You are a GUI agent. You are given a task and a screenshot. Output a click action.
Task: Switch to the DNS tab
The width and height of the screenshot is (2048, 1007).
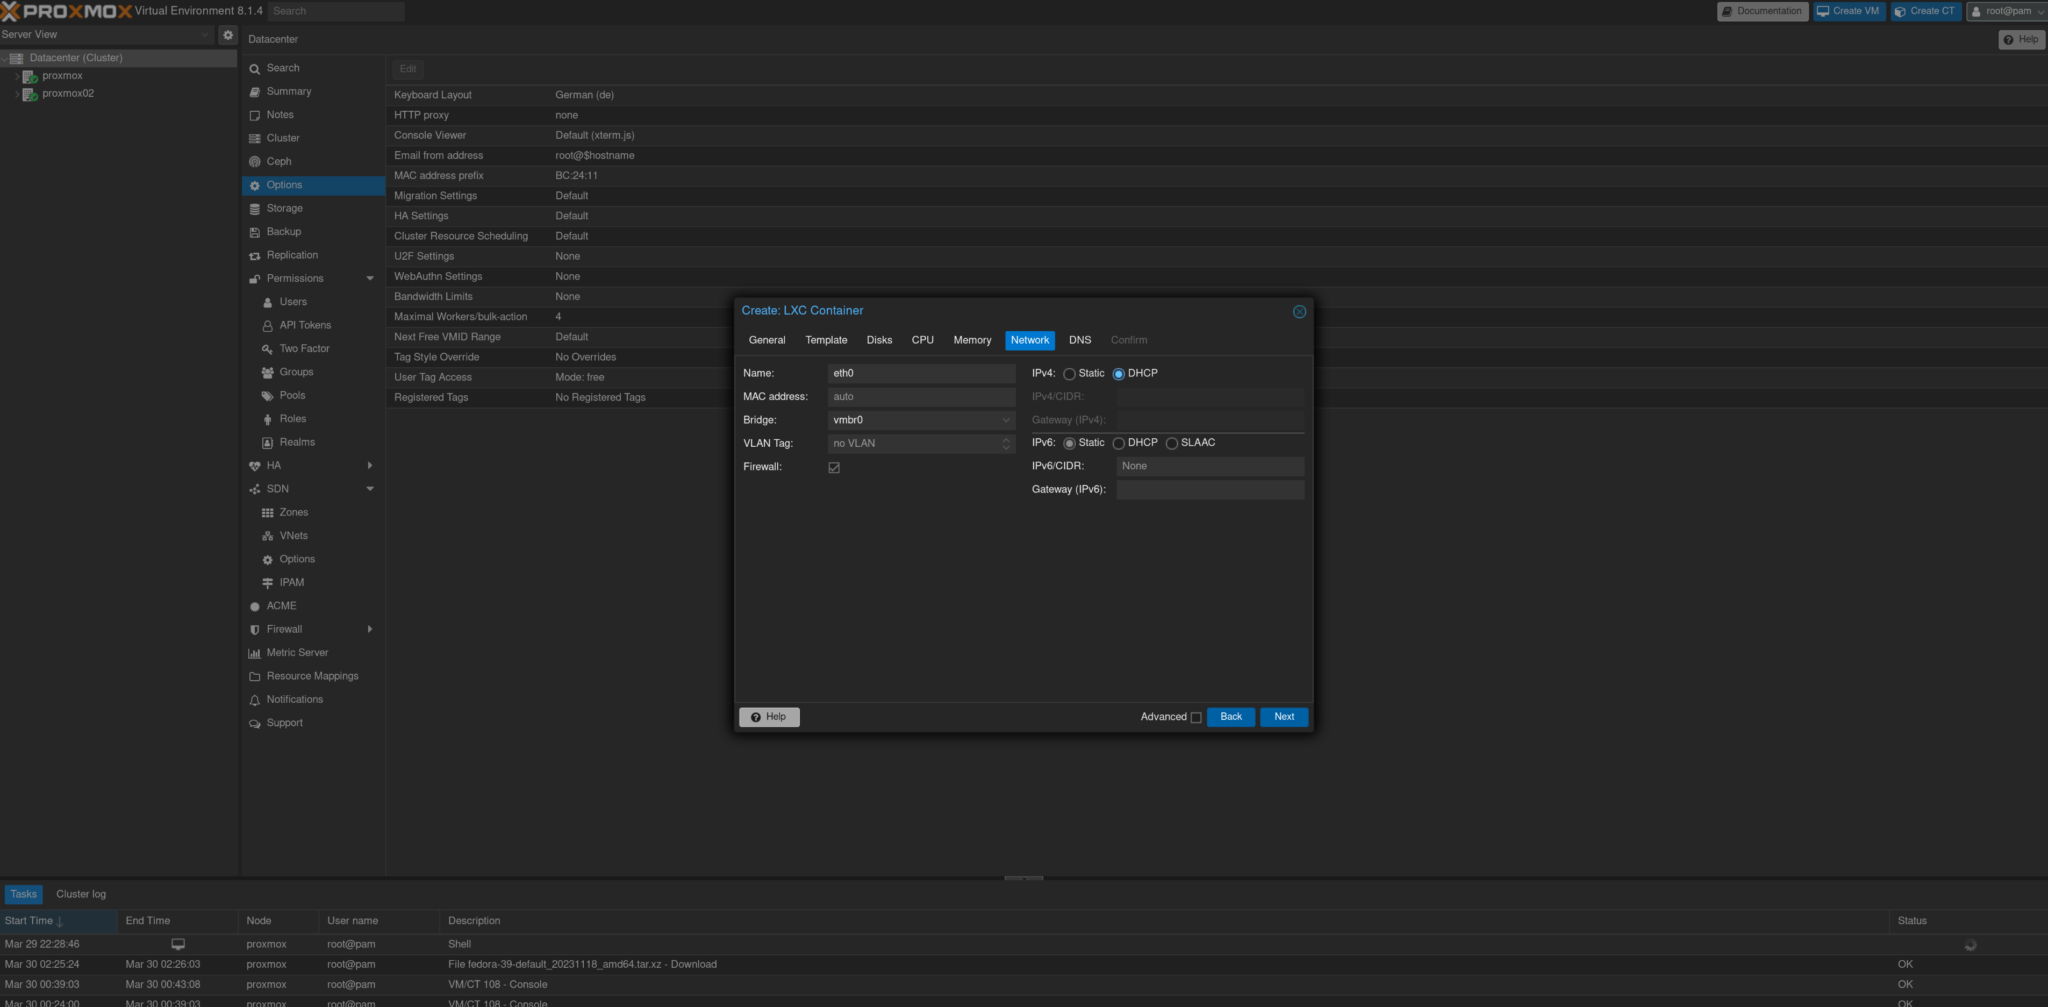coord(1080,340)
